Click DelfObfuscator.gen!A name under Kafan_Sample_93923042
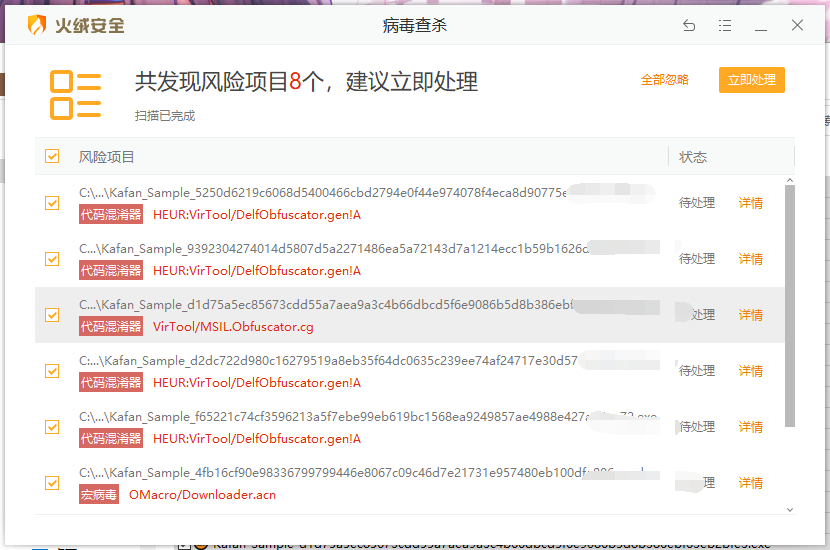Viewport: 830px width, 550px height. (257, 271)
